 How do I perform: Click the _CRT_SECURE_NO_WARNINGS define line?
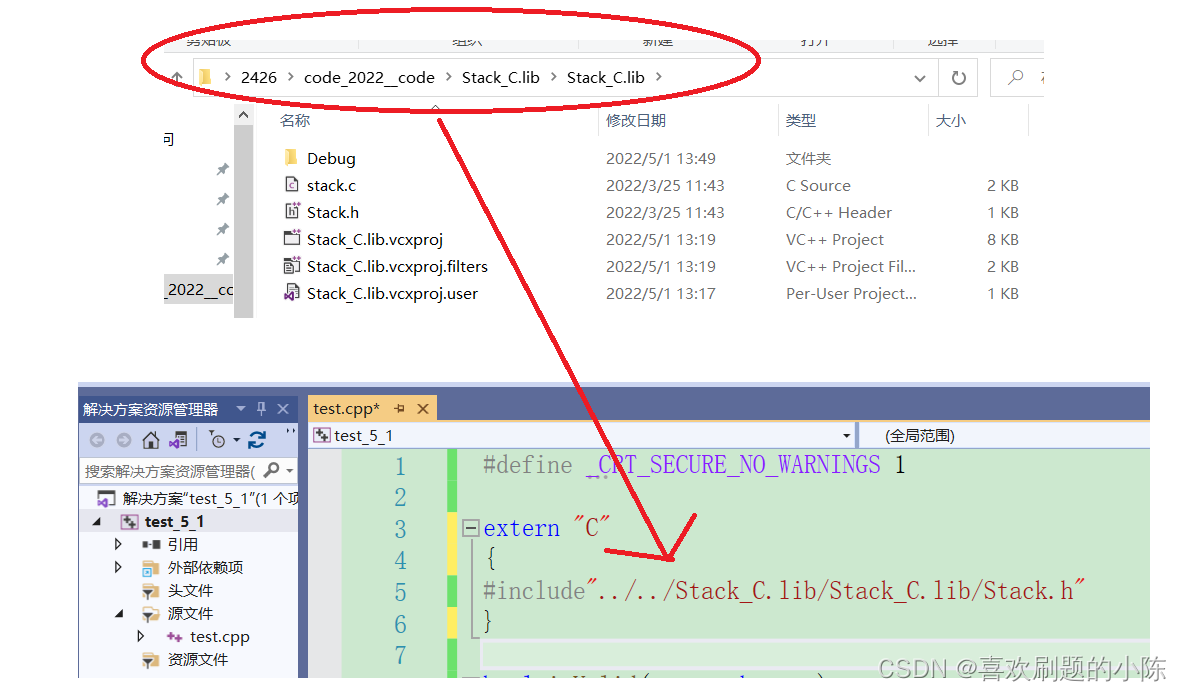pos(693,465)
